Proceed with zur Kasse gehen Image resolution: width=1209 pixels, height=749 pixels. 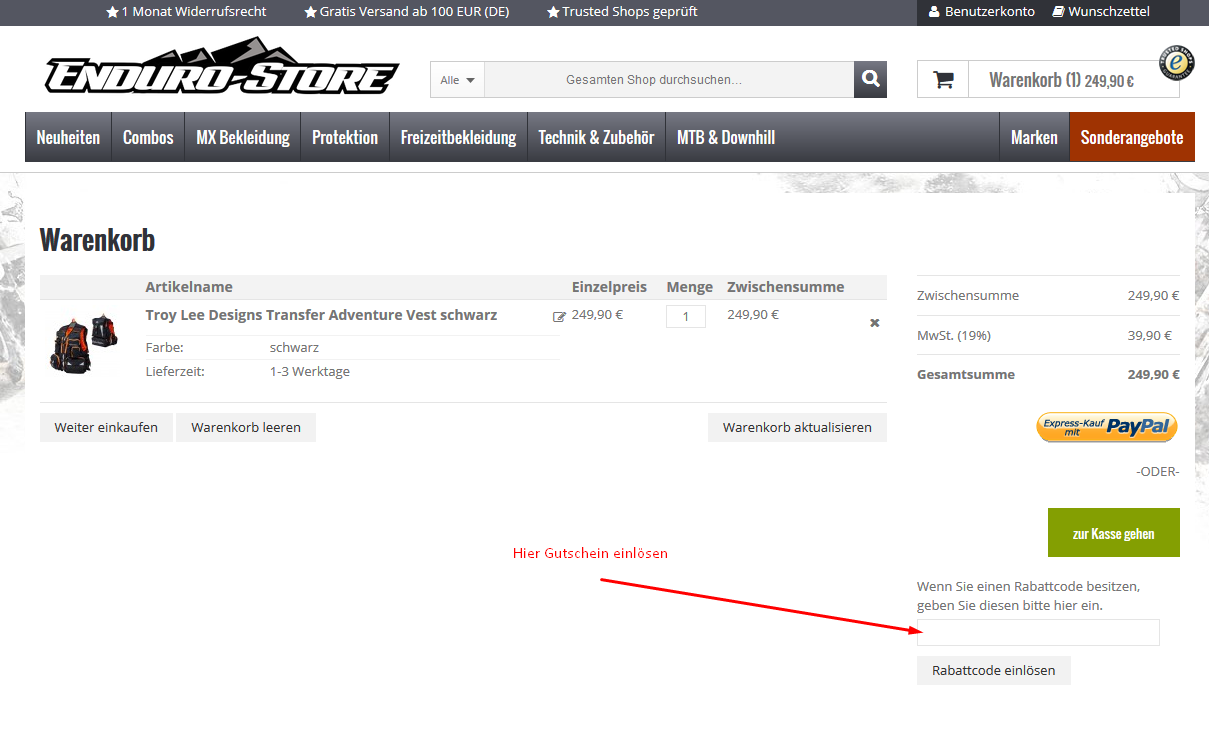(1113, 533)
